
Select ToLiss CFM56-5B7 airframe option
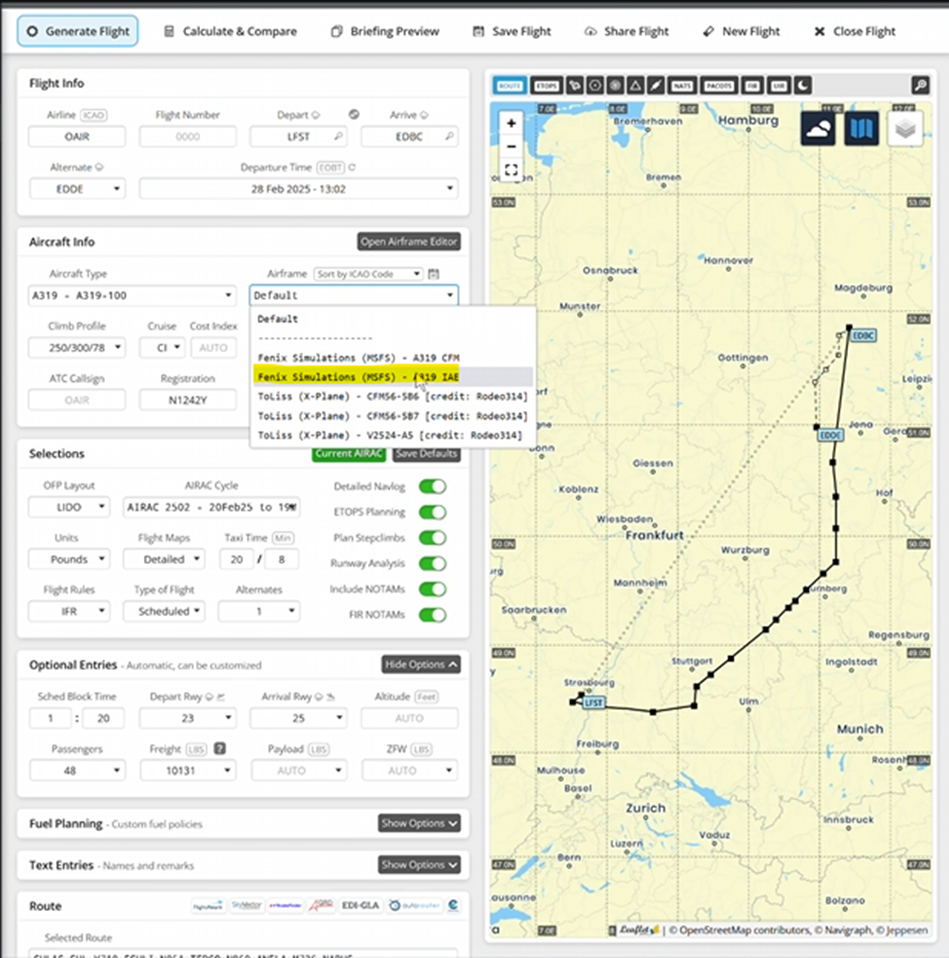pos(393,416)
